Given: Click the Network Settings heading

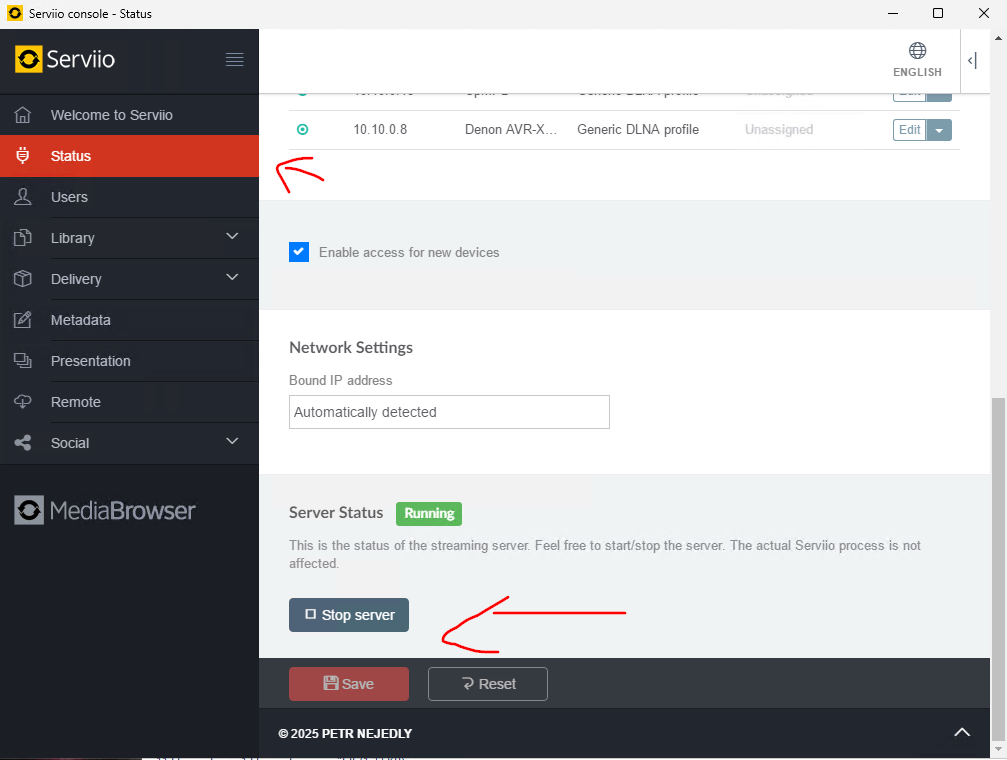Looking at the screenshot, I should [x=351, y=348].
